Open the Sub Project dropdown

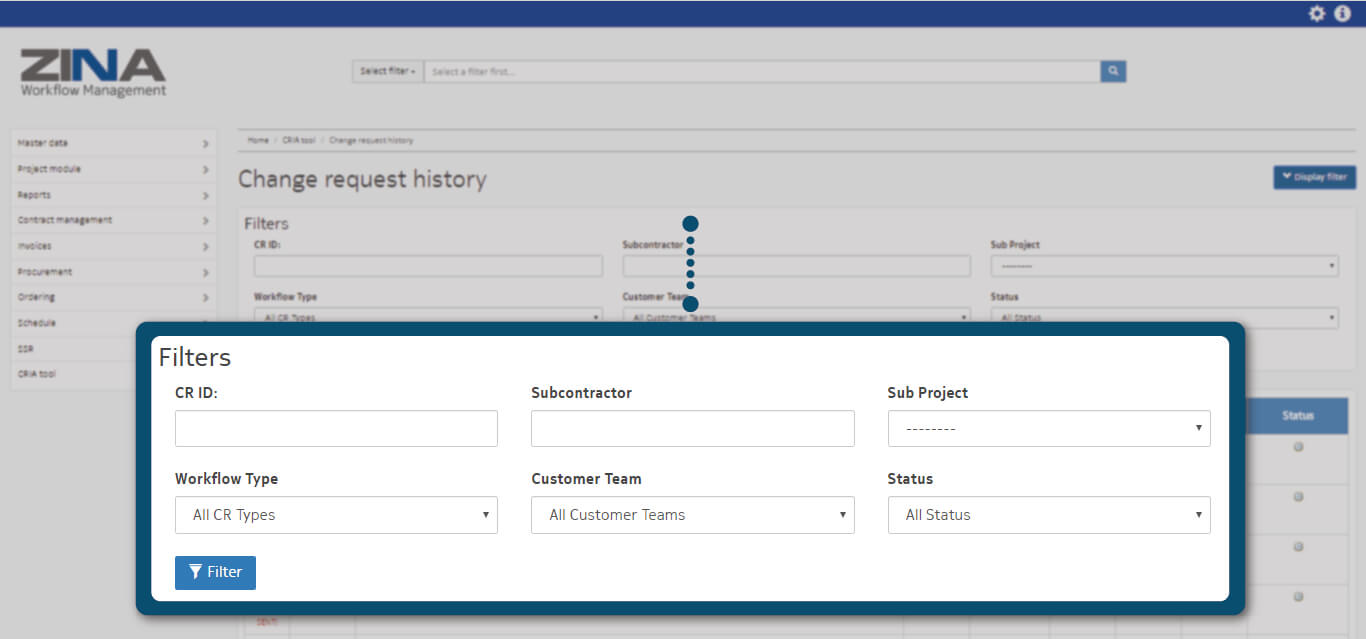(x=1048, y=428)
